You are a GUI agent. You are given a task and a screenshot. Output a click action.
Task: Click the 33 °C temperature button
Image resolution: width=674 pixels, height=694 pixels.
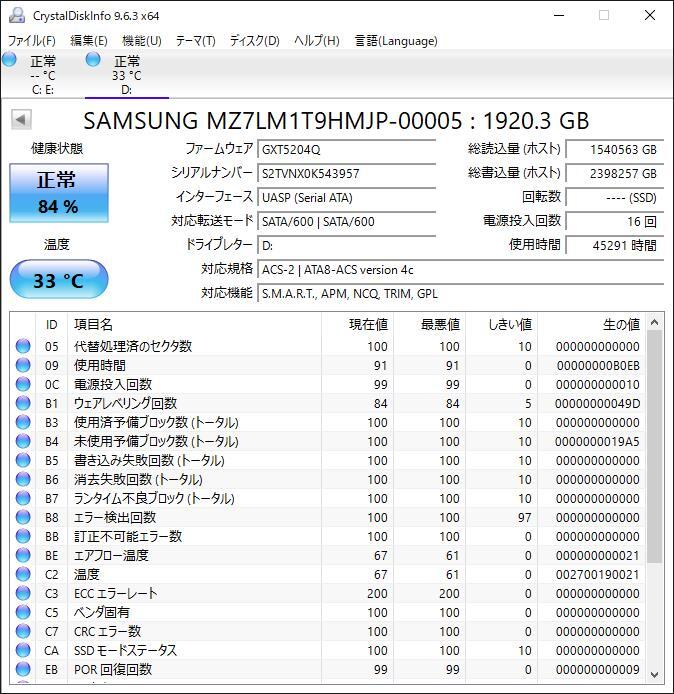[x=59, y=280]
